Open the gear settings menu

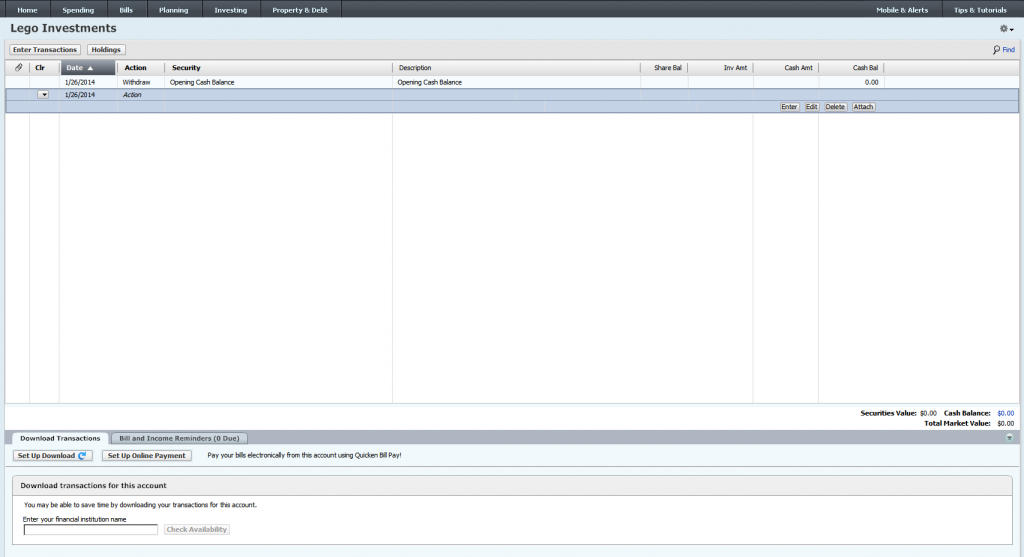coord(1006,29)
